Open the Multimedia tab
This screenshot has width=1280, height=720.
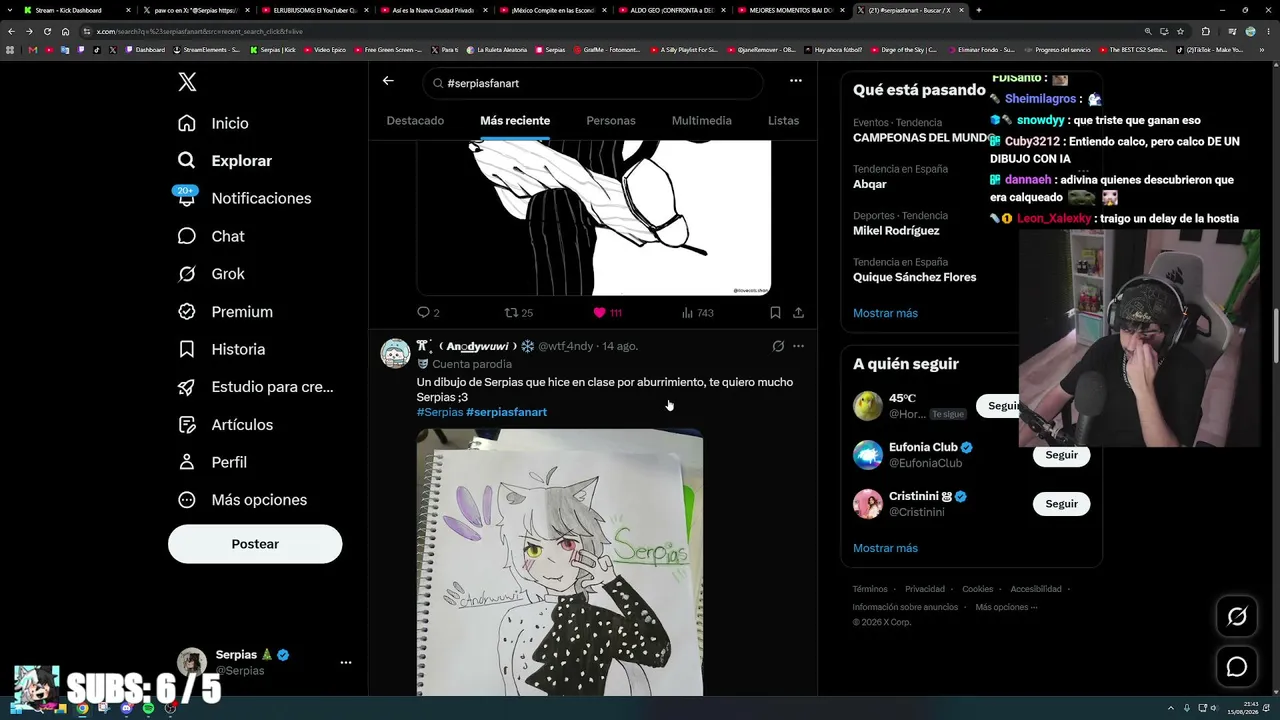pos(702,121)
